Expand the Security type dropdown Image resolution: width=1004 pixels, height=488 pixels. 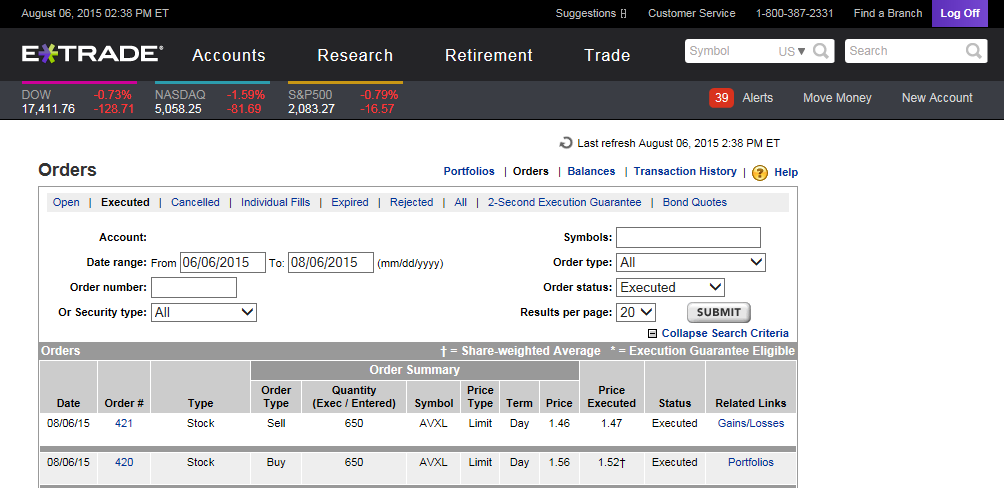(204, 312)
